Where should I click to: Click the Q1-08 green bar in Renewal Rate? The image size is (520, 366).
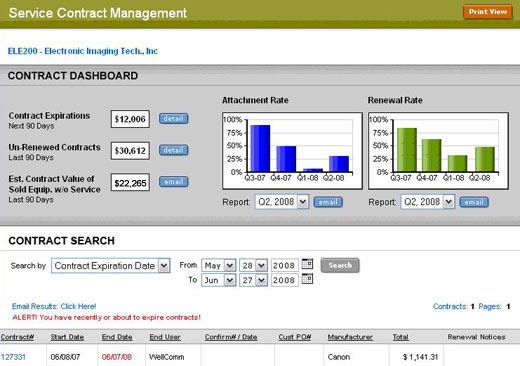tap(457, 164)
